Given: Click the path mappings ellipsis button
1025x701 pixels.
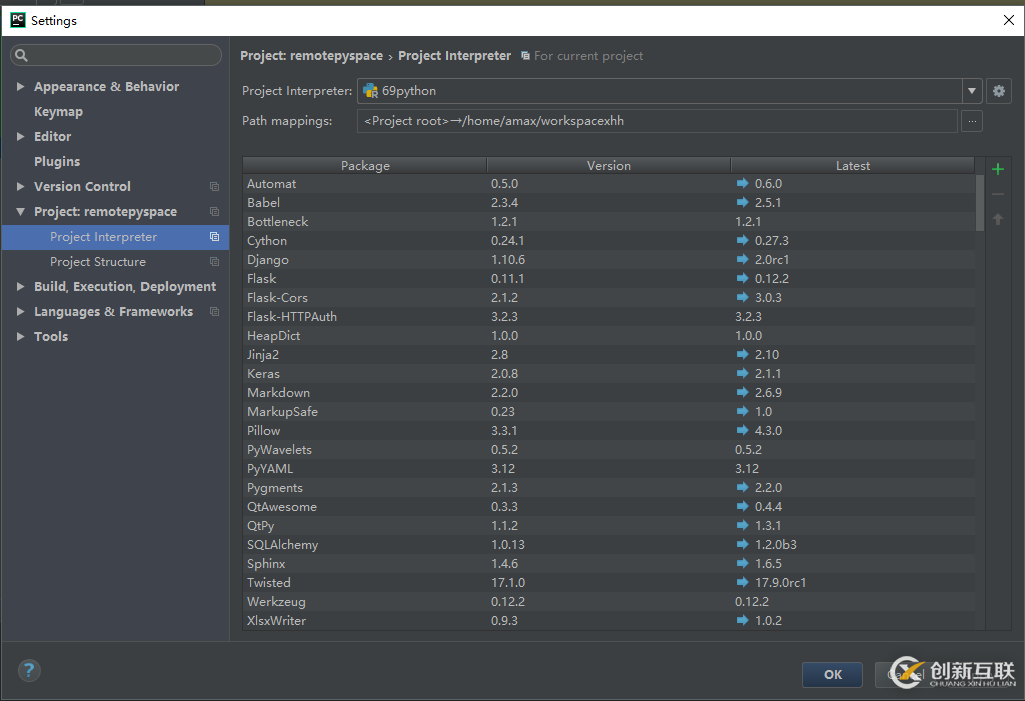Looking at the screenshot, I should point(972,122).
